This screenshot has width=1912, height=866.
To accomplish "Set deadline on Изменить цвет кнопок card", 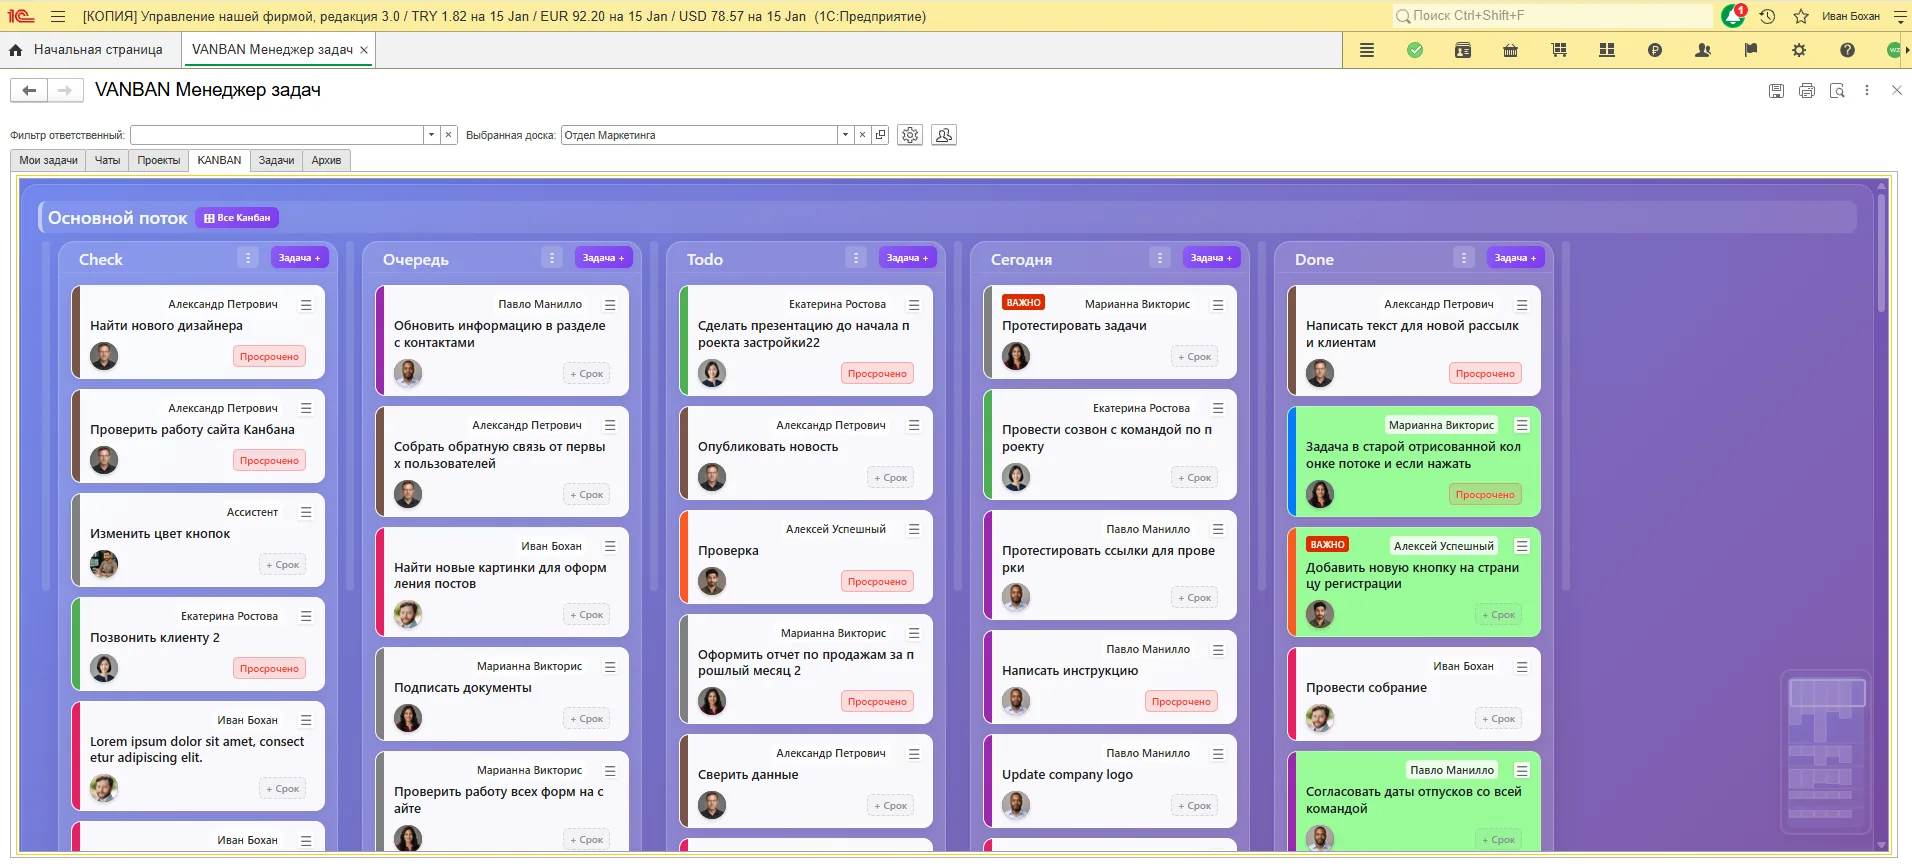I will pyautogui.click(x=283, y=565).
